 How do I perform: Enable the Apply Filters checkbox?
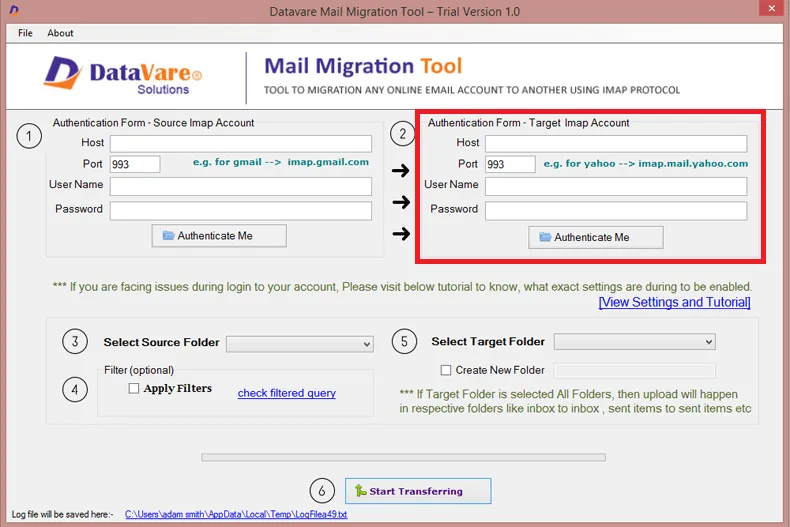click(x=134, y=388)
